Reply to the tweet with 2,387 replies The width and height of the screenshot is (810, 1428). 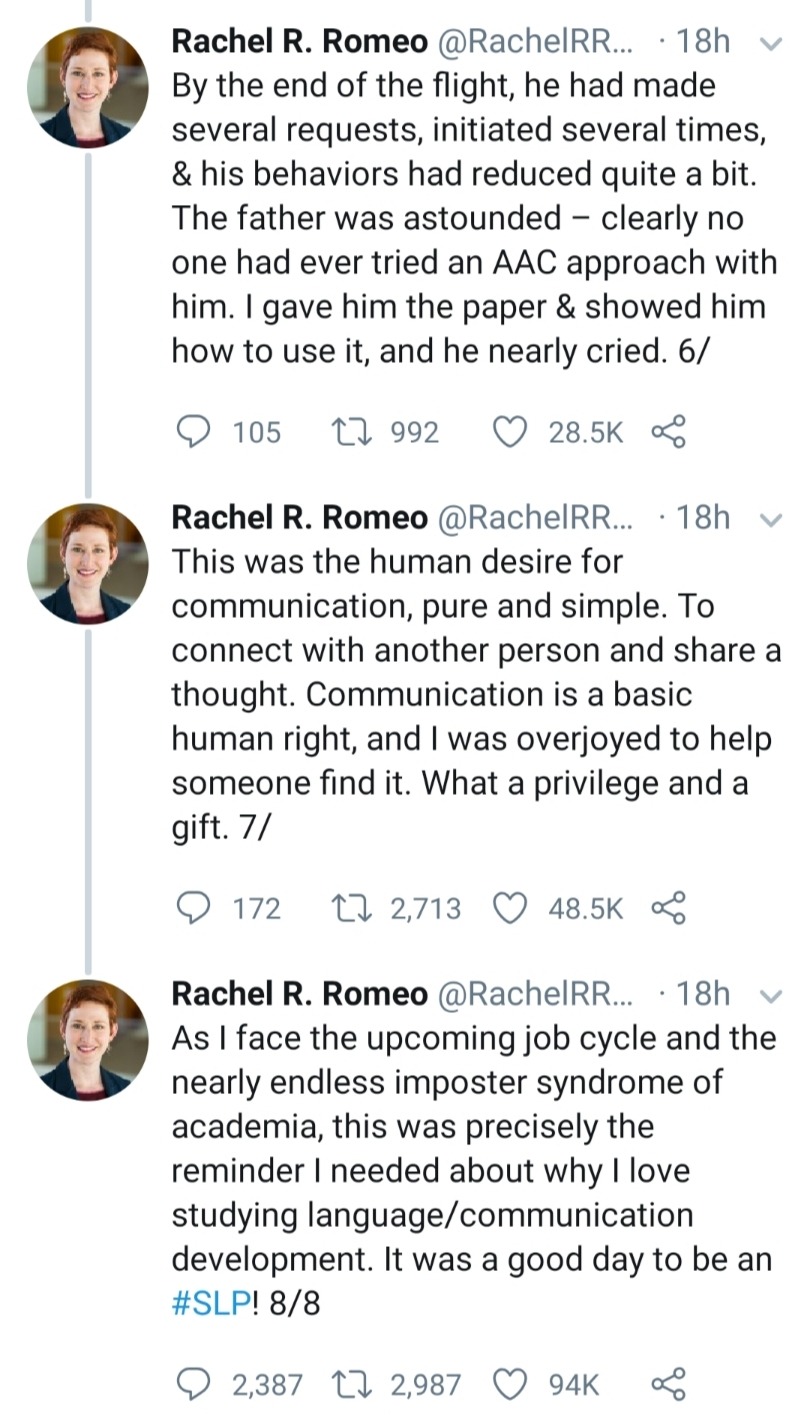pyautogui.click(x=189, y=1384)
